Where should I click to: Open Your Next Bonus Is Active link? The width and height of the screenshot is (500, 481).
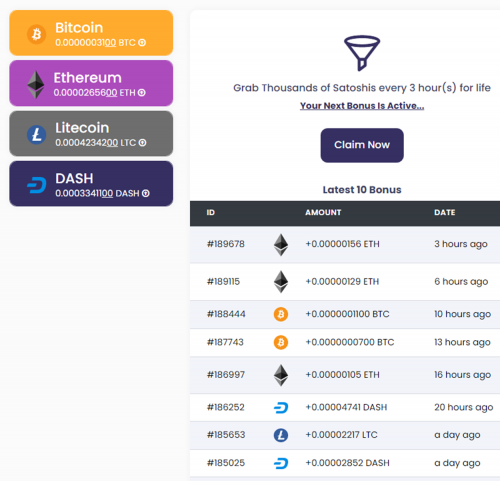point(362,106)
